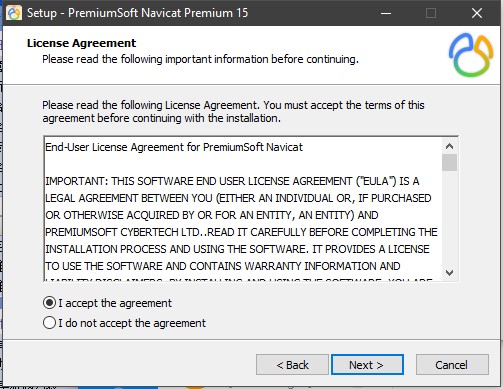
Task: Click the IMPORTANT paragraph in the license text
Action: coord(241,223)
